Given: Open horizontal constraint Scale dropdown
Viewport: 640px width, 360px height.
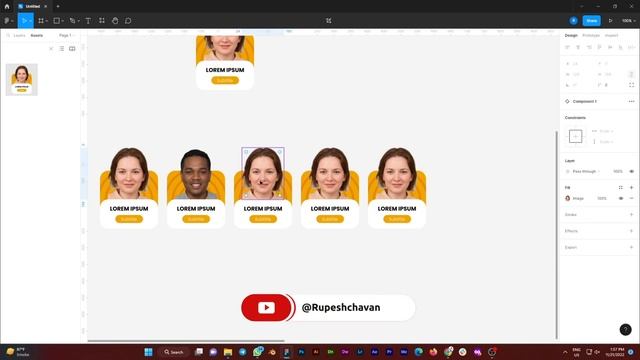Looking at the screenshot, I should pos(606,131).
